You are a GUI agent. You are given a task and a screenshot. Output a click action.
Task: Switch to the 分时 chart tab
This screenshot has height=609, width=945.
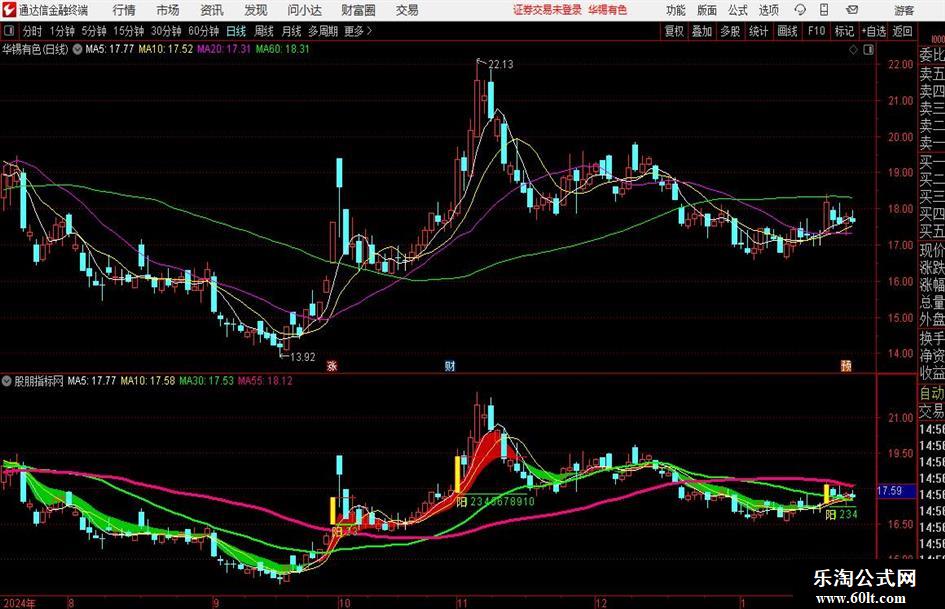click(x=32, y=31)
